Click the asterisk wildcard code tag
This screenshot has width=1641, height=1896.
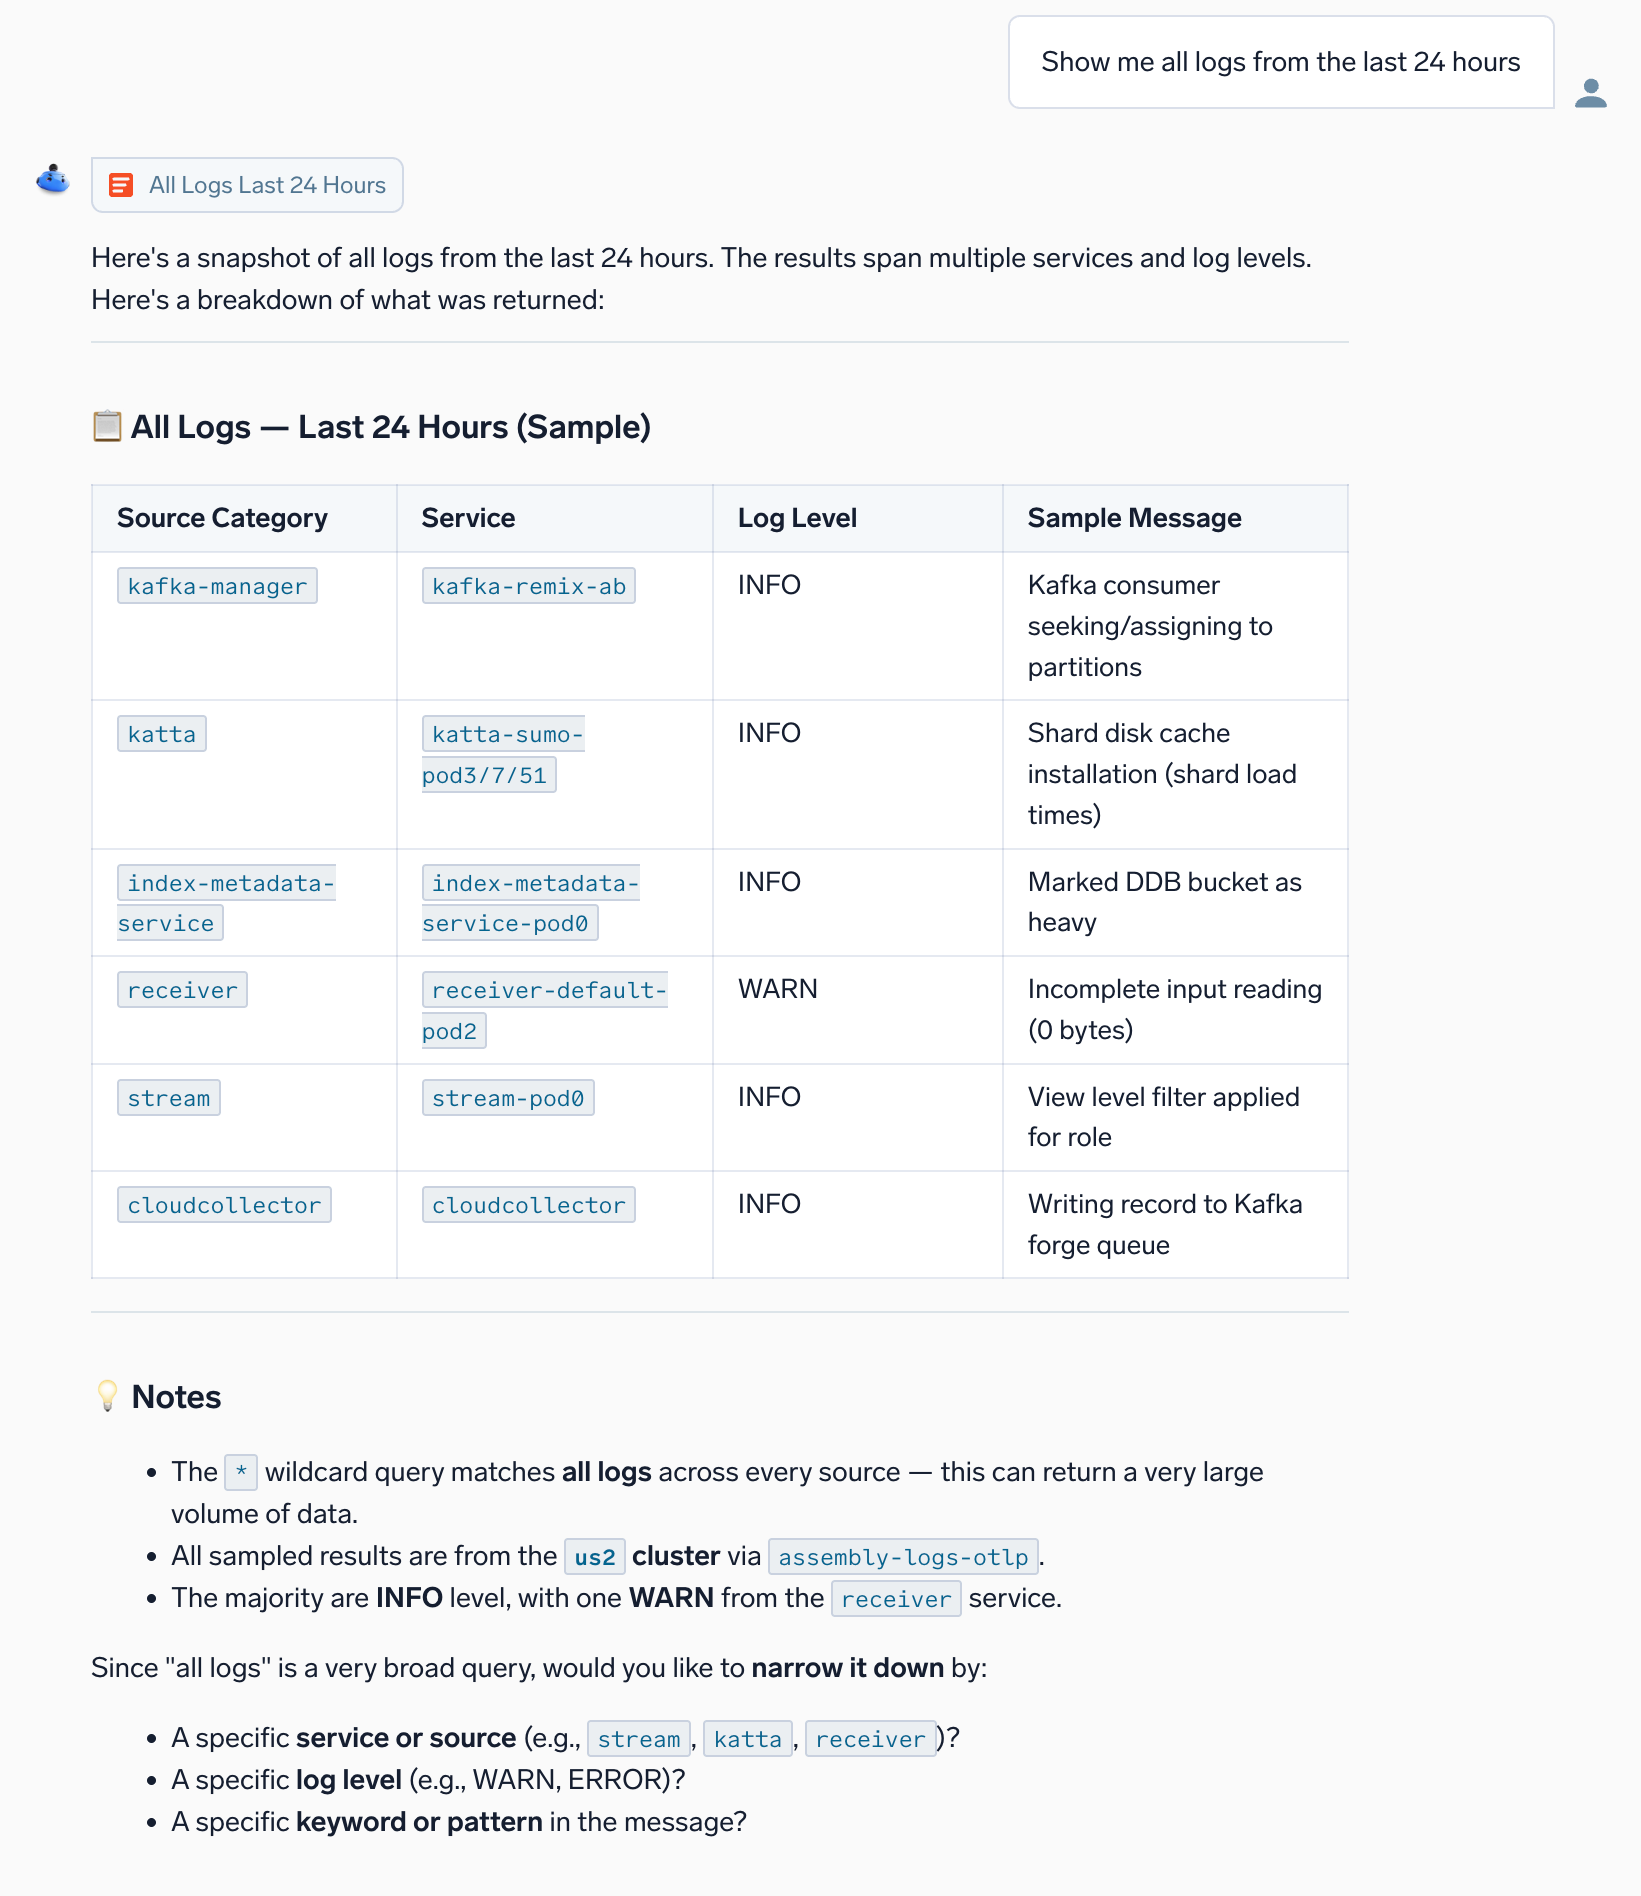(x=241, y=1473)
